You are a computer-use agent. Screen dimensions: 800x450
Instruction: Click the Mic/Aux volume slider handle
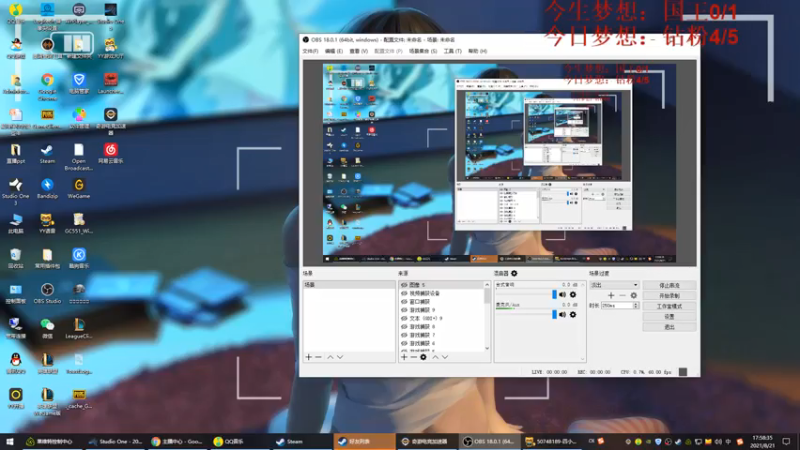554,314
